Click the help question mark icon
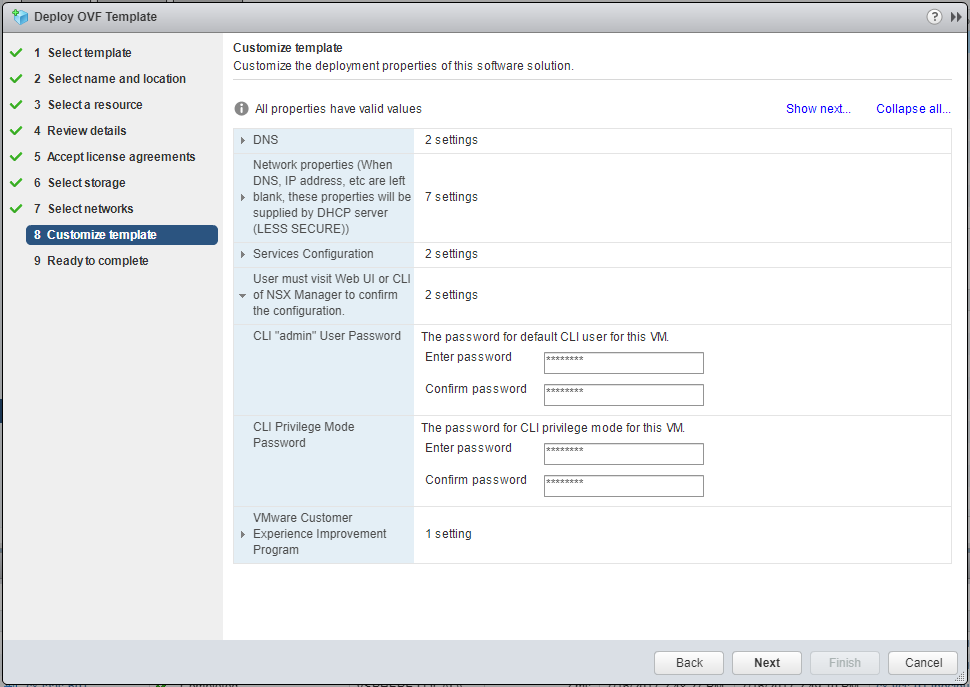 click(934, 17)
